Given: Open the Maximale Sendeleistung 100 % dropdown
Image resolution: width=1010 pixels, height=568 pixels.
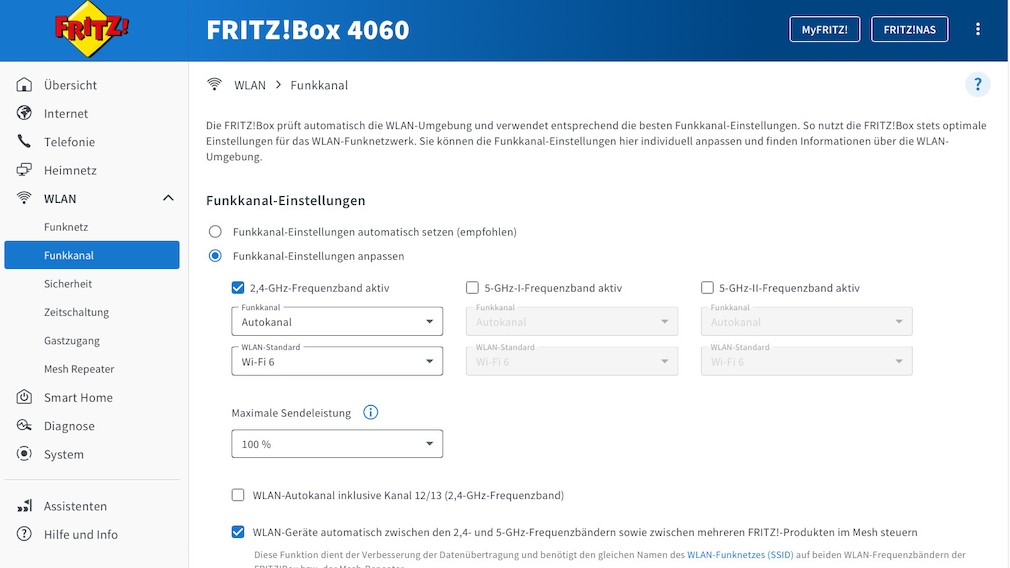Looking at the screenshot, I should (336, 444).
